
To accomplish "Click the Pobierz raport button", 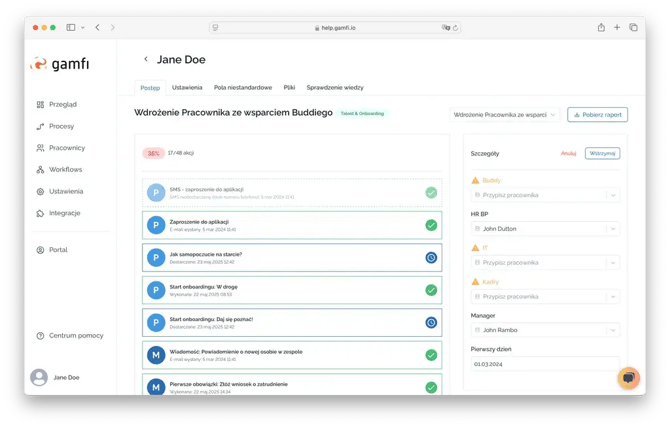I will pos(598,115).
